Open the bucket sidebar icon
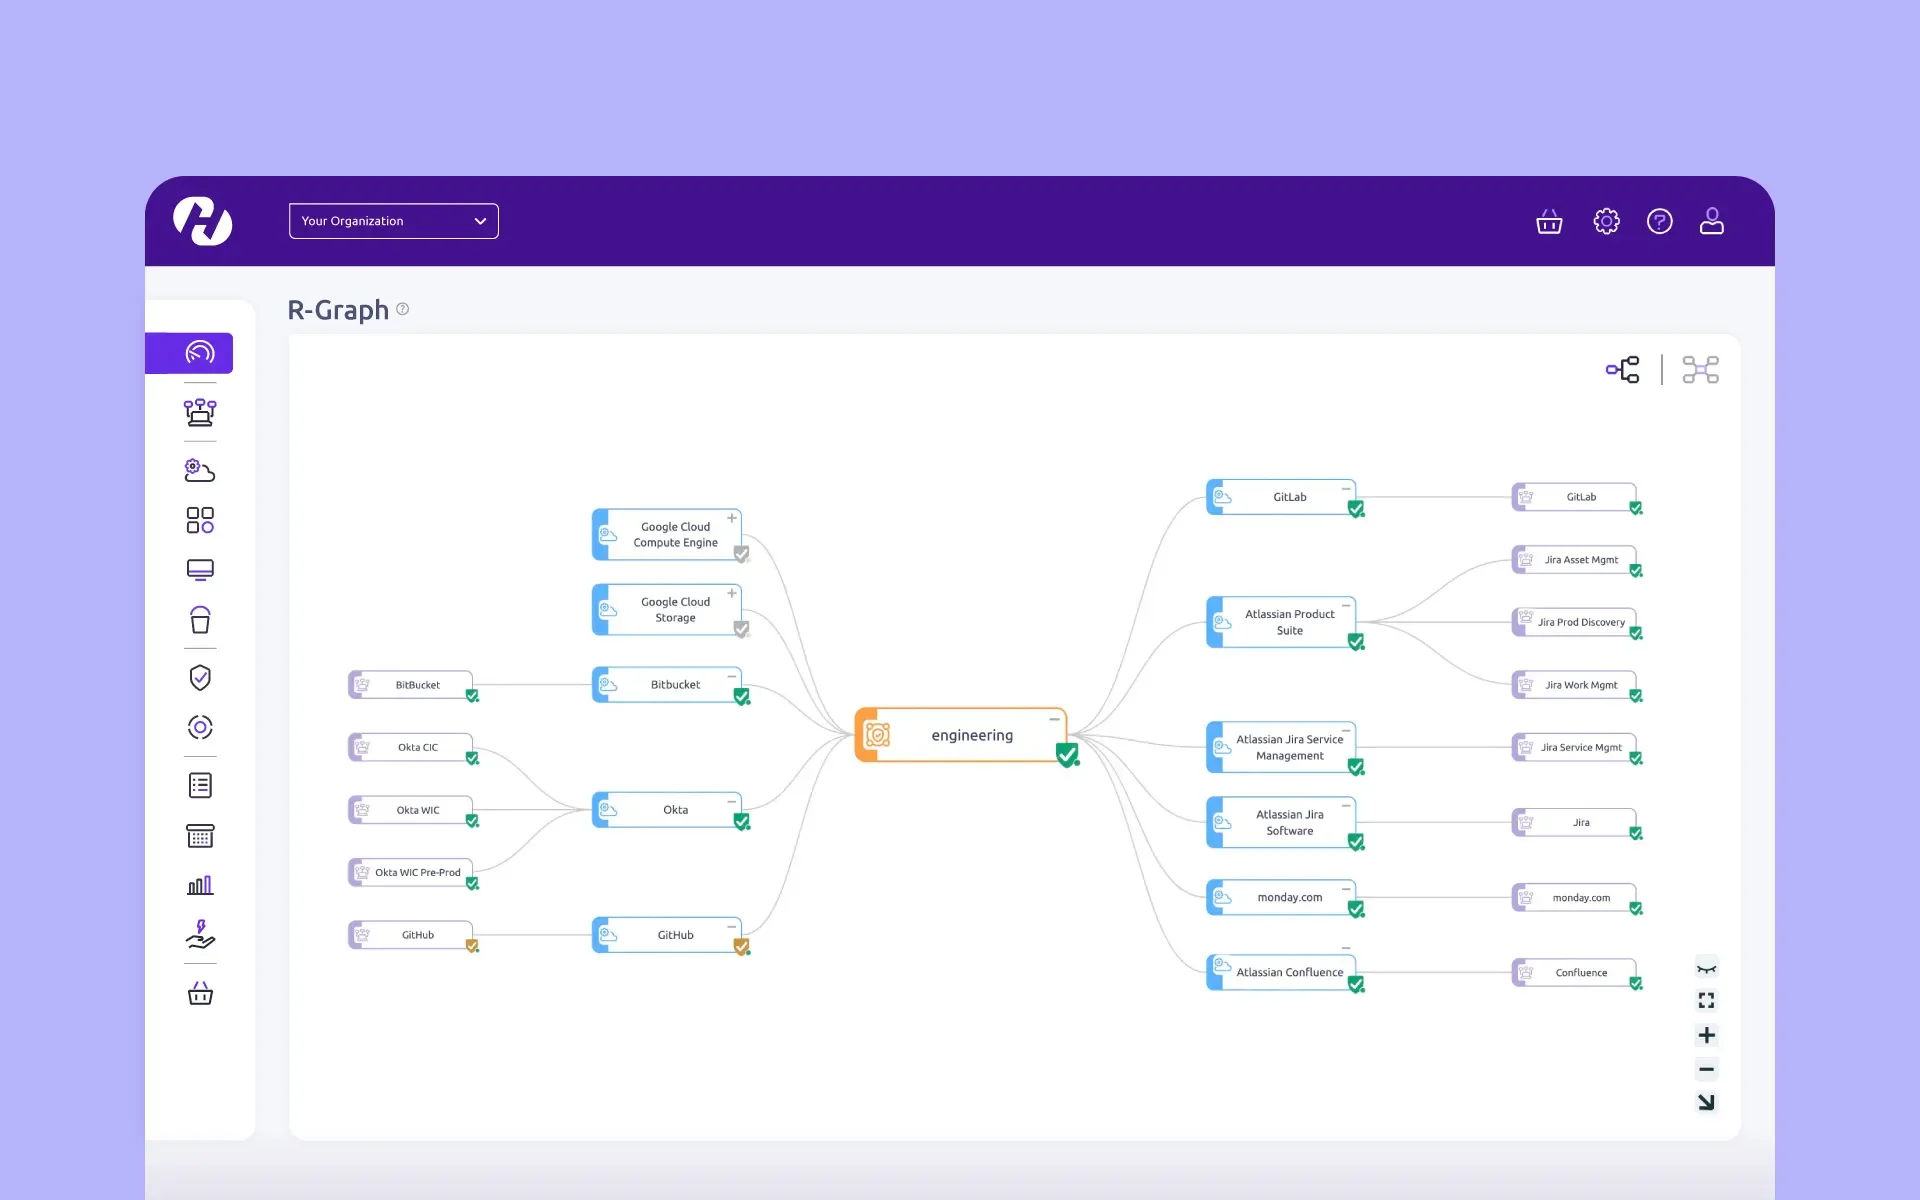The image size is (1920, 1200). coord(200,620)
